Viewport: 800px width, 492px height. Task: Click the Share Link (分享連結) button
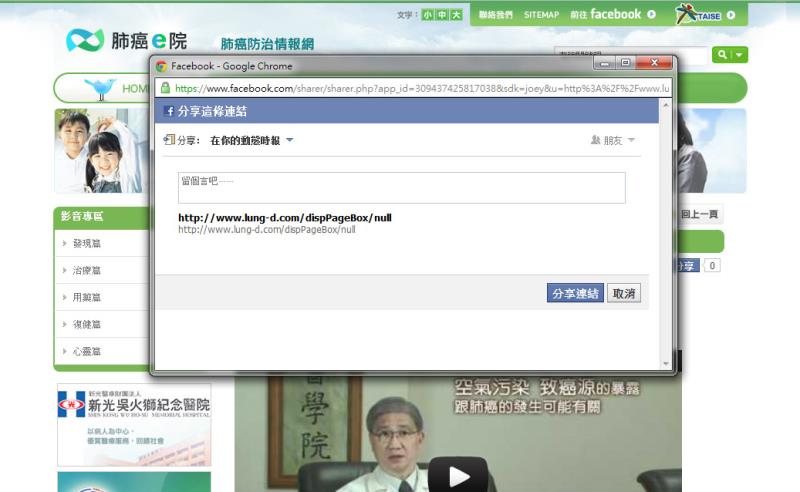(x=575, y=293)
